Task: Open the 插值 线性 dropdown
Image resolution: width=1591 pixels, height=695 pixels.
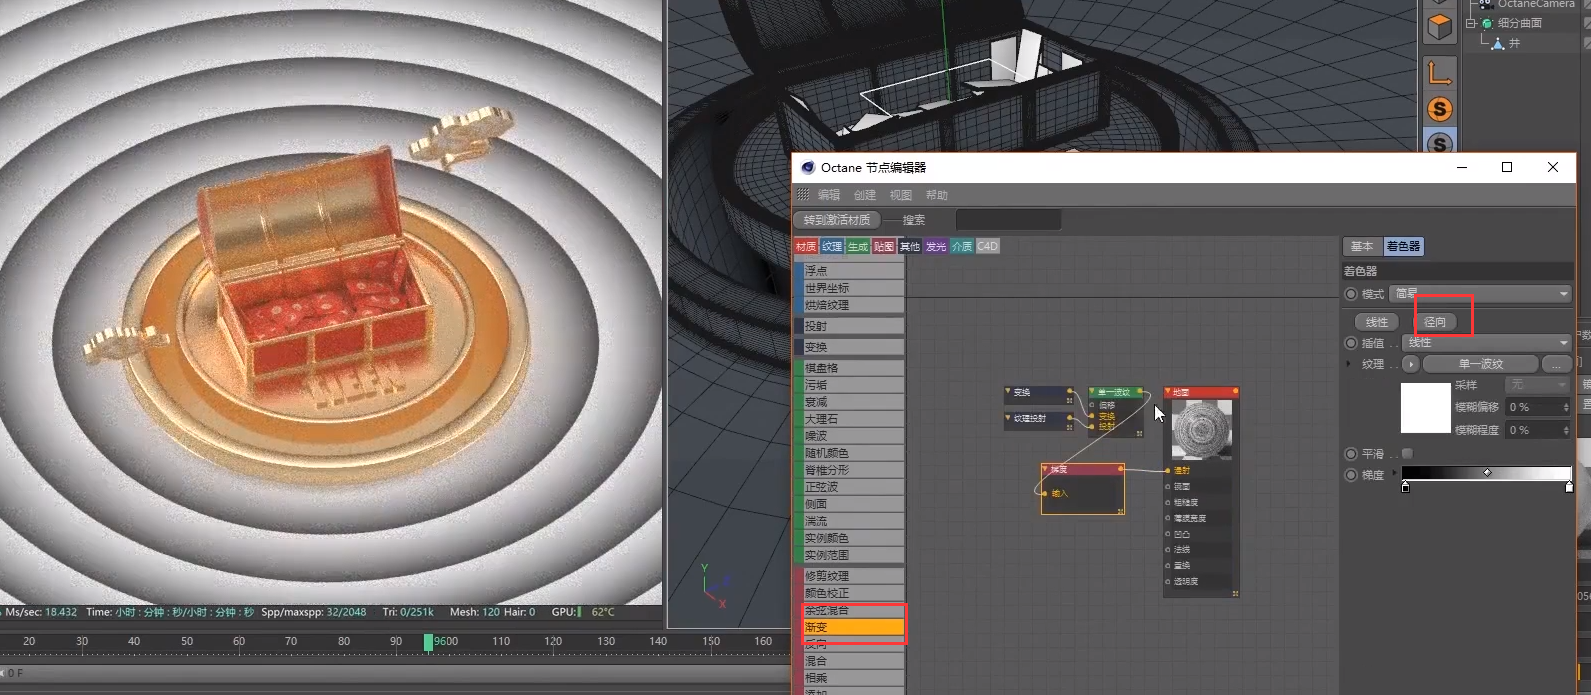Action: (1487, 342)
